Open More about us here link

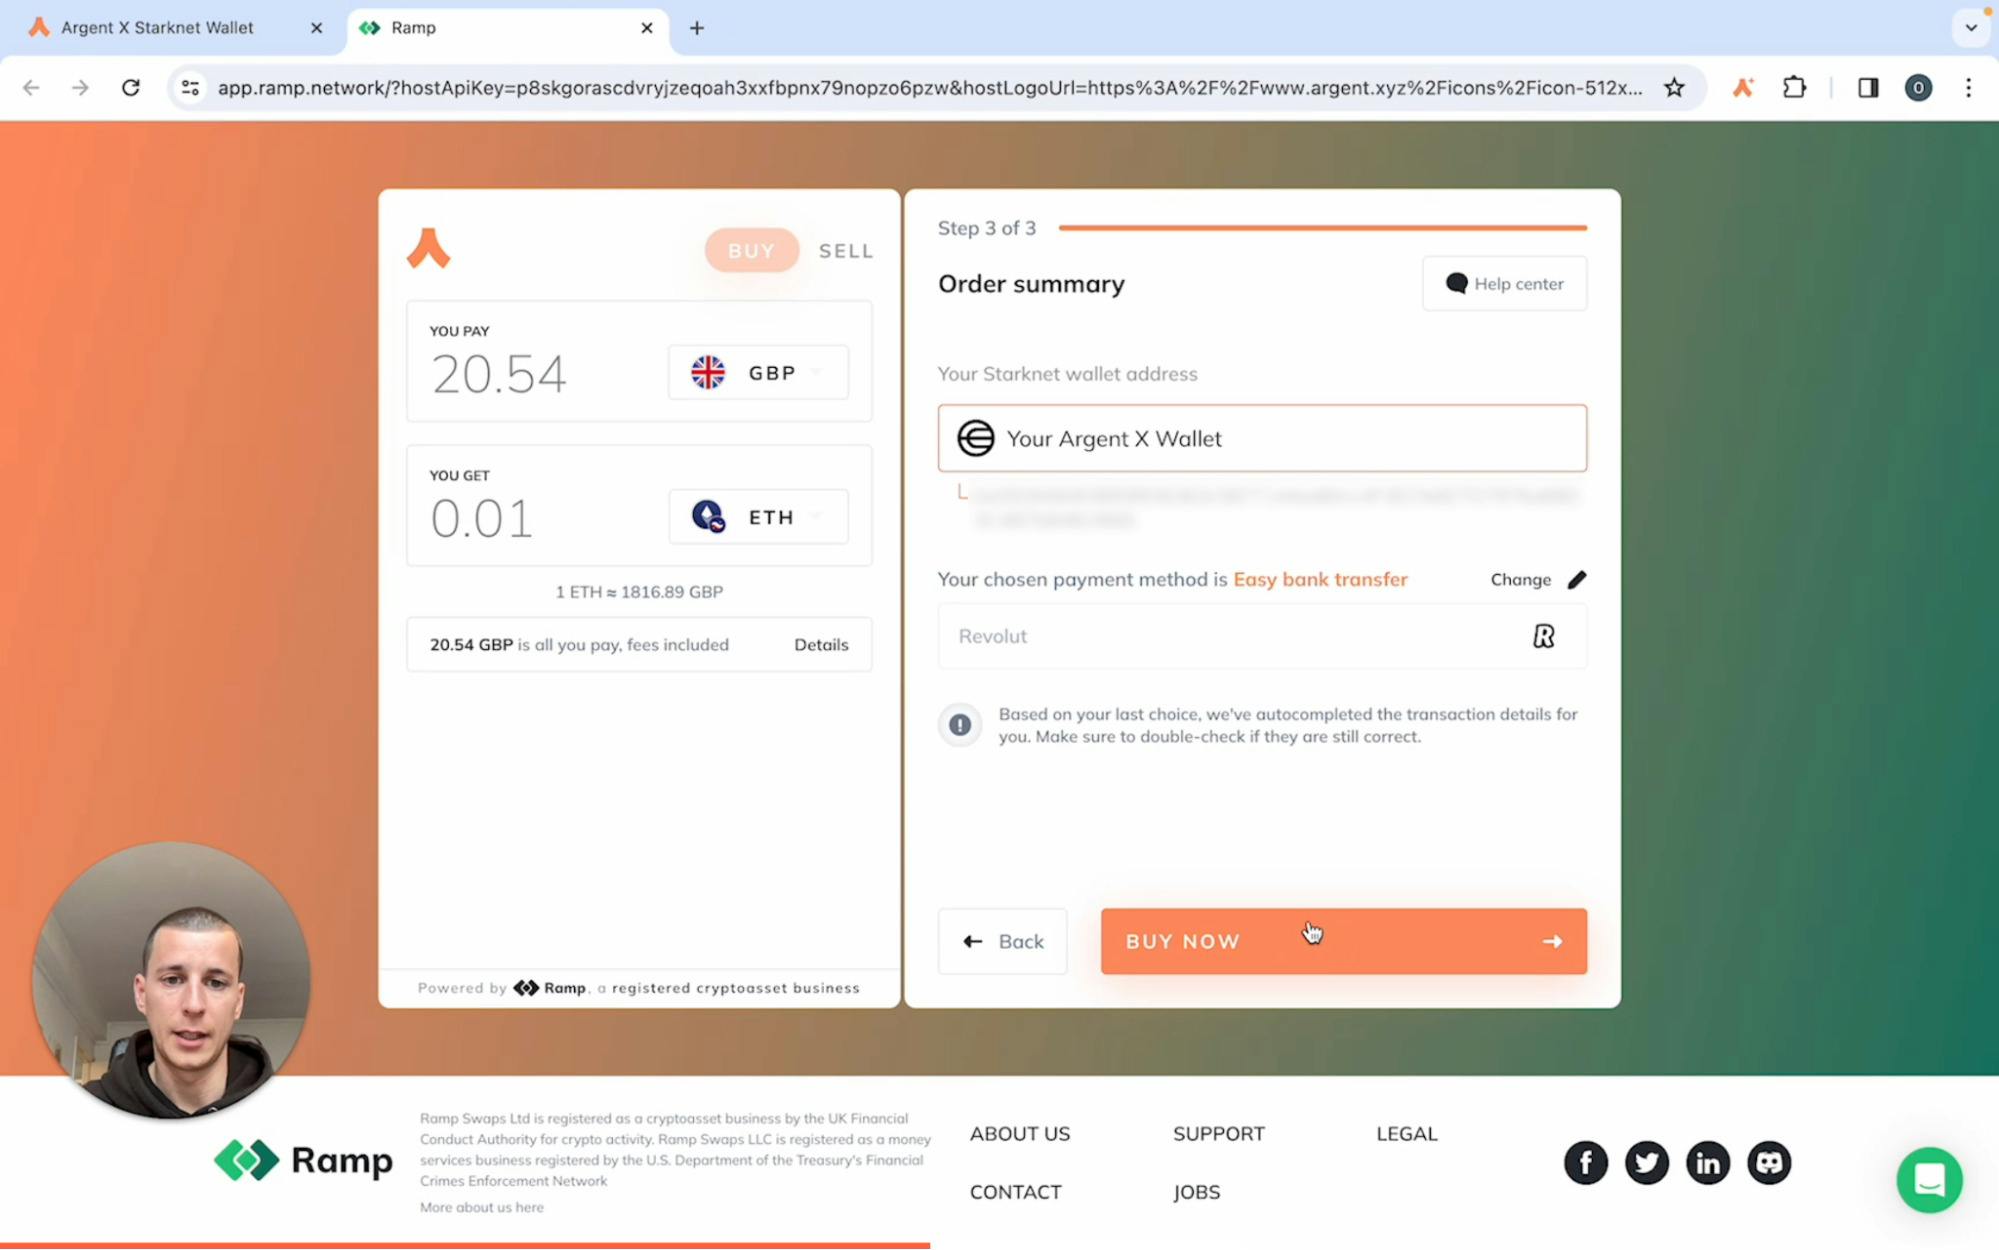pyautogui.click(x=481, y=1207)
